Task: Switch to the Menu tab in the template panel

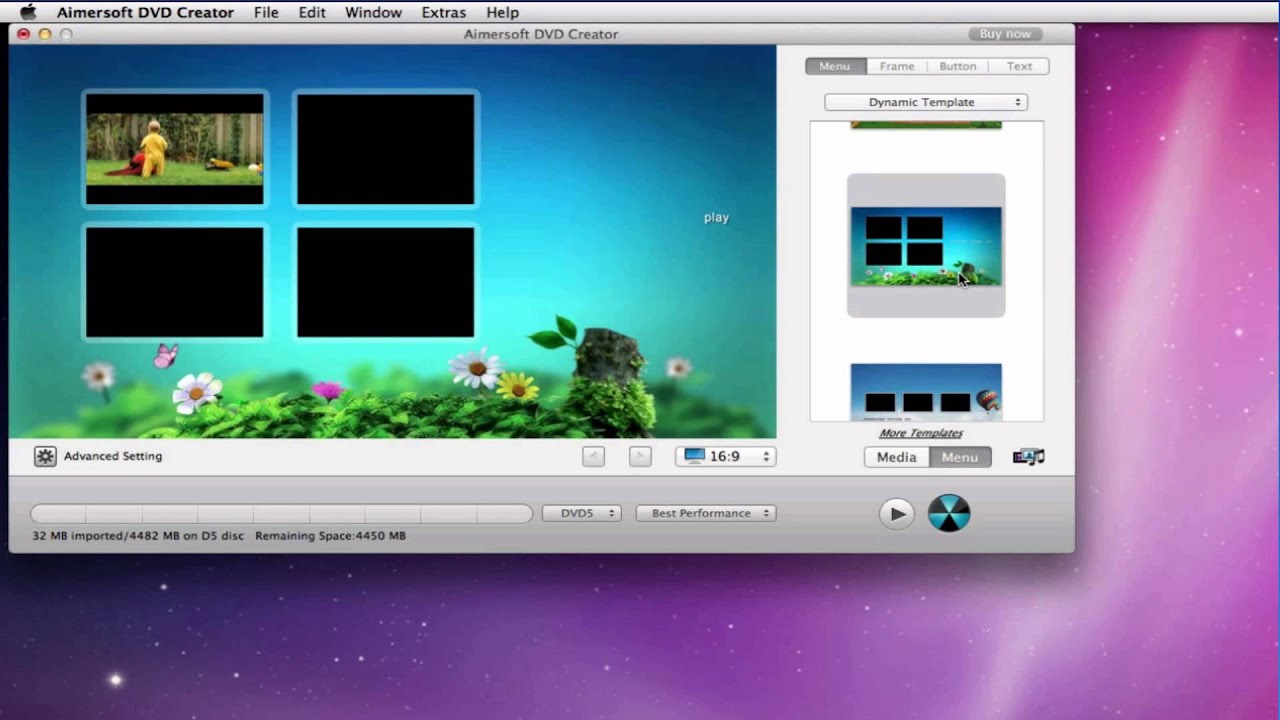Action: tap(835, 66)
